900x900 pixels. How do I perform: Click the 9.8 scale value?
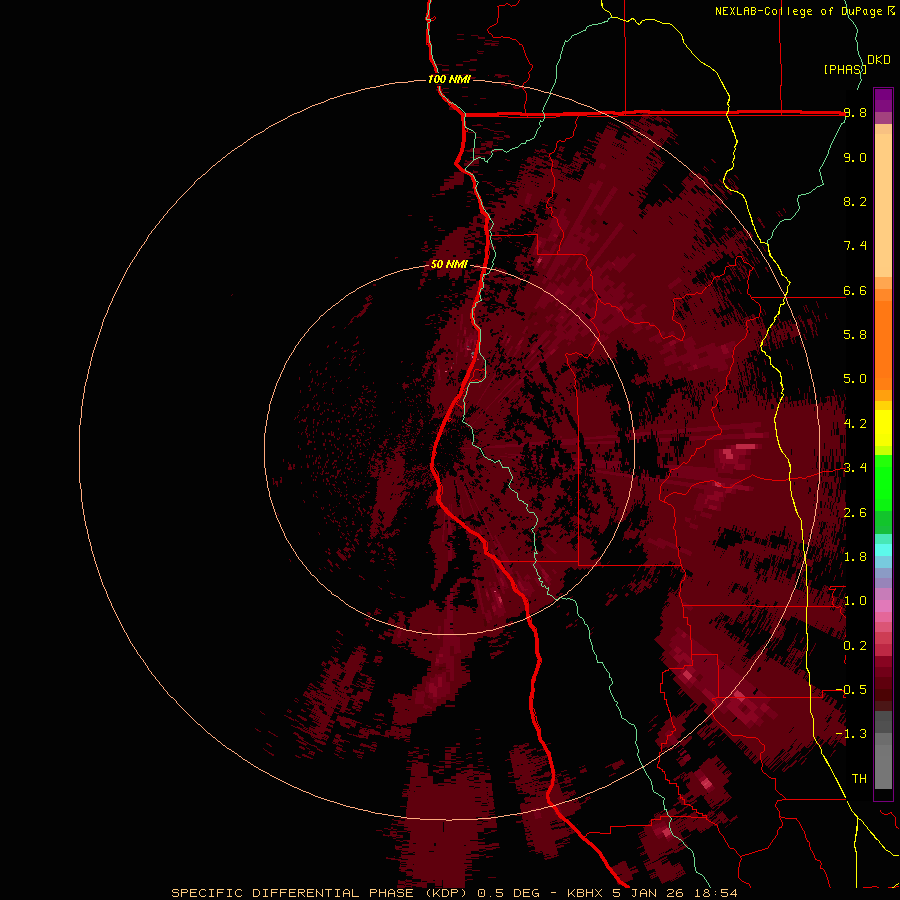[855, 113]
